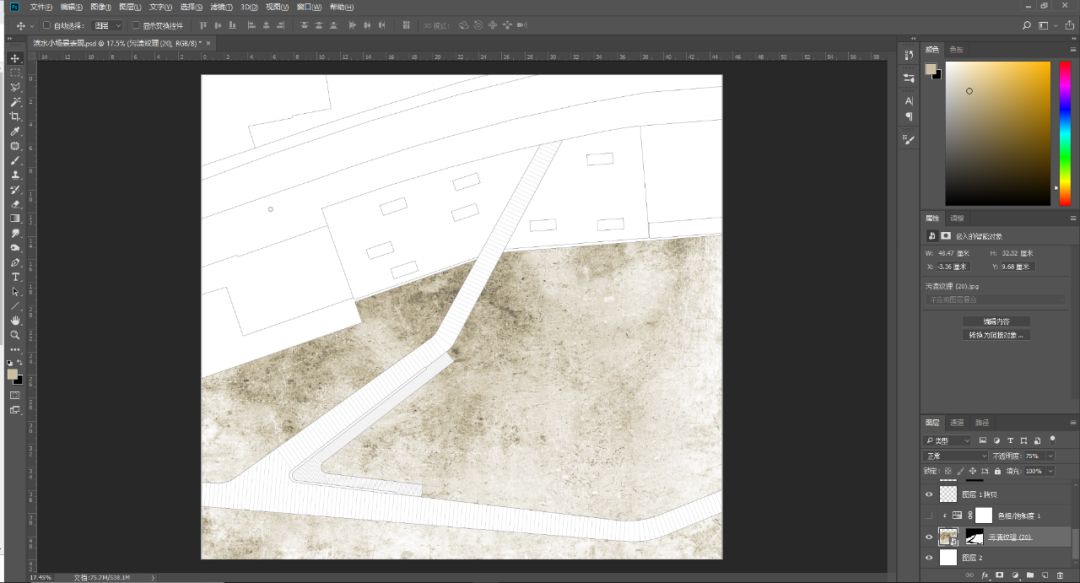Hide the 图层 2 layer
1080x583 pixels.
tap(928, 558)
